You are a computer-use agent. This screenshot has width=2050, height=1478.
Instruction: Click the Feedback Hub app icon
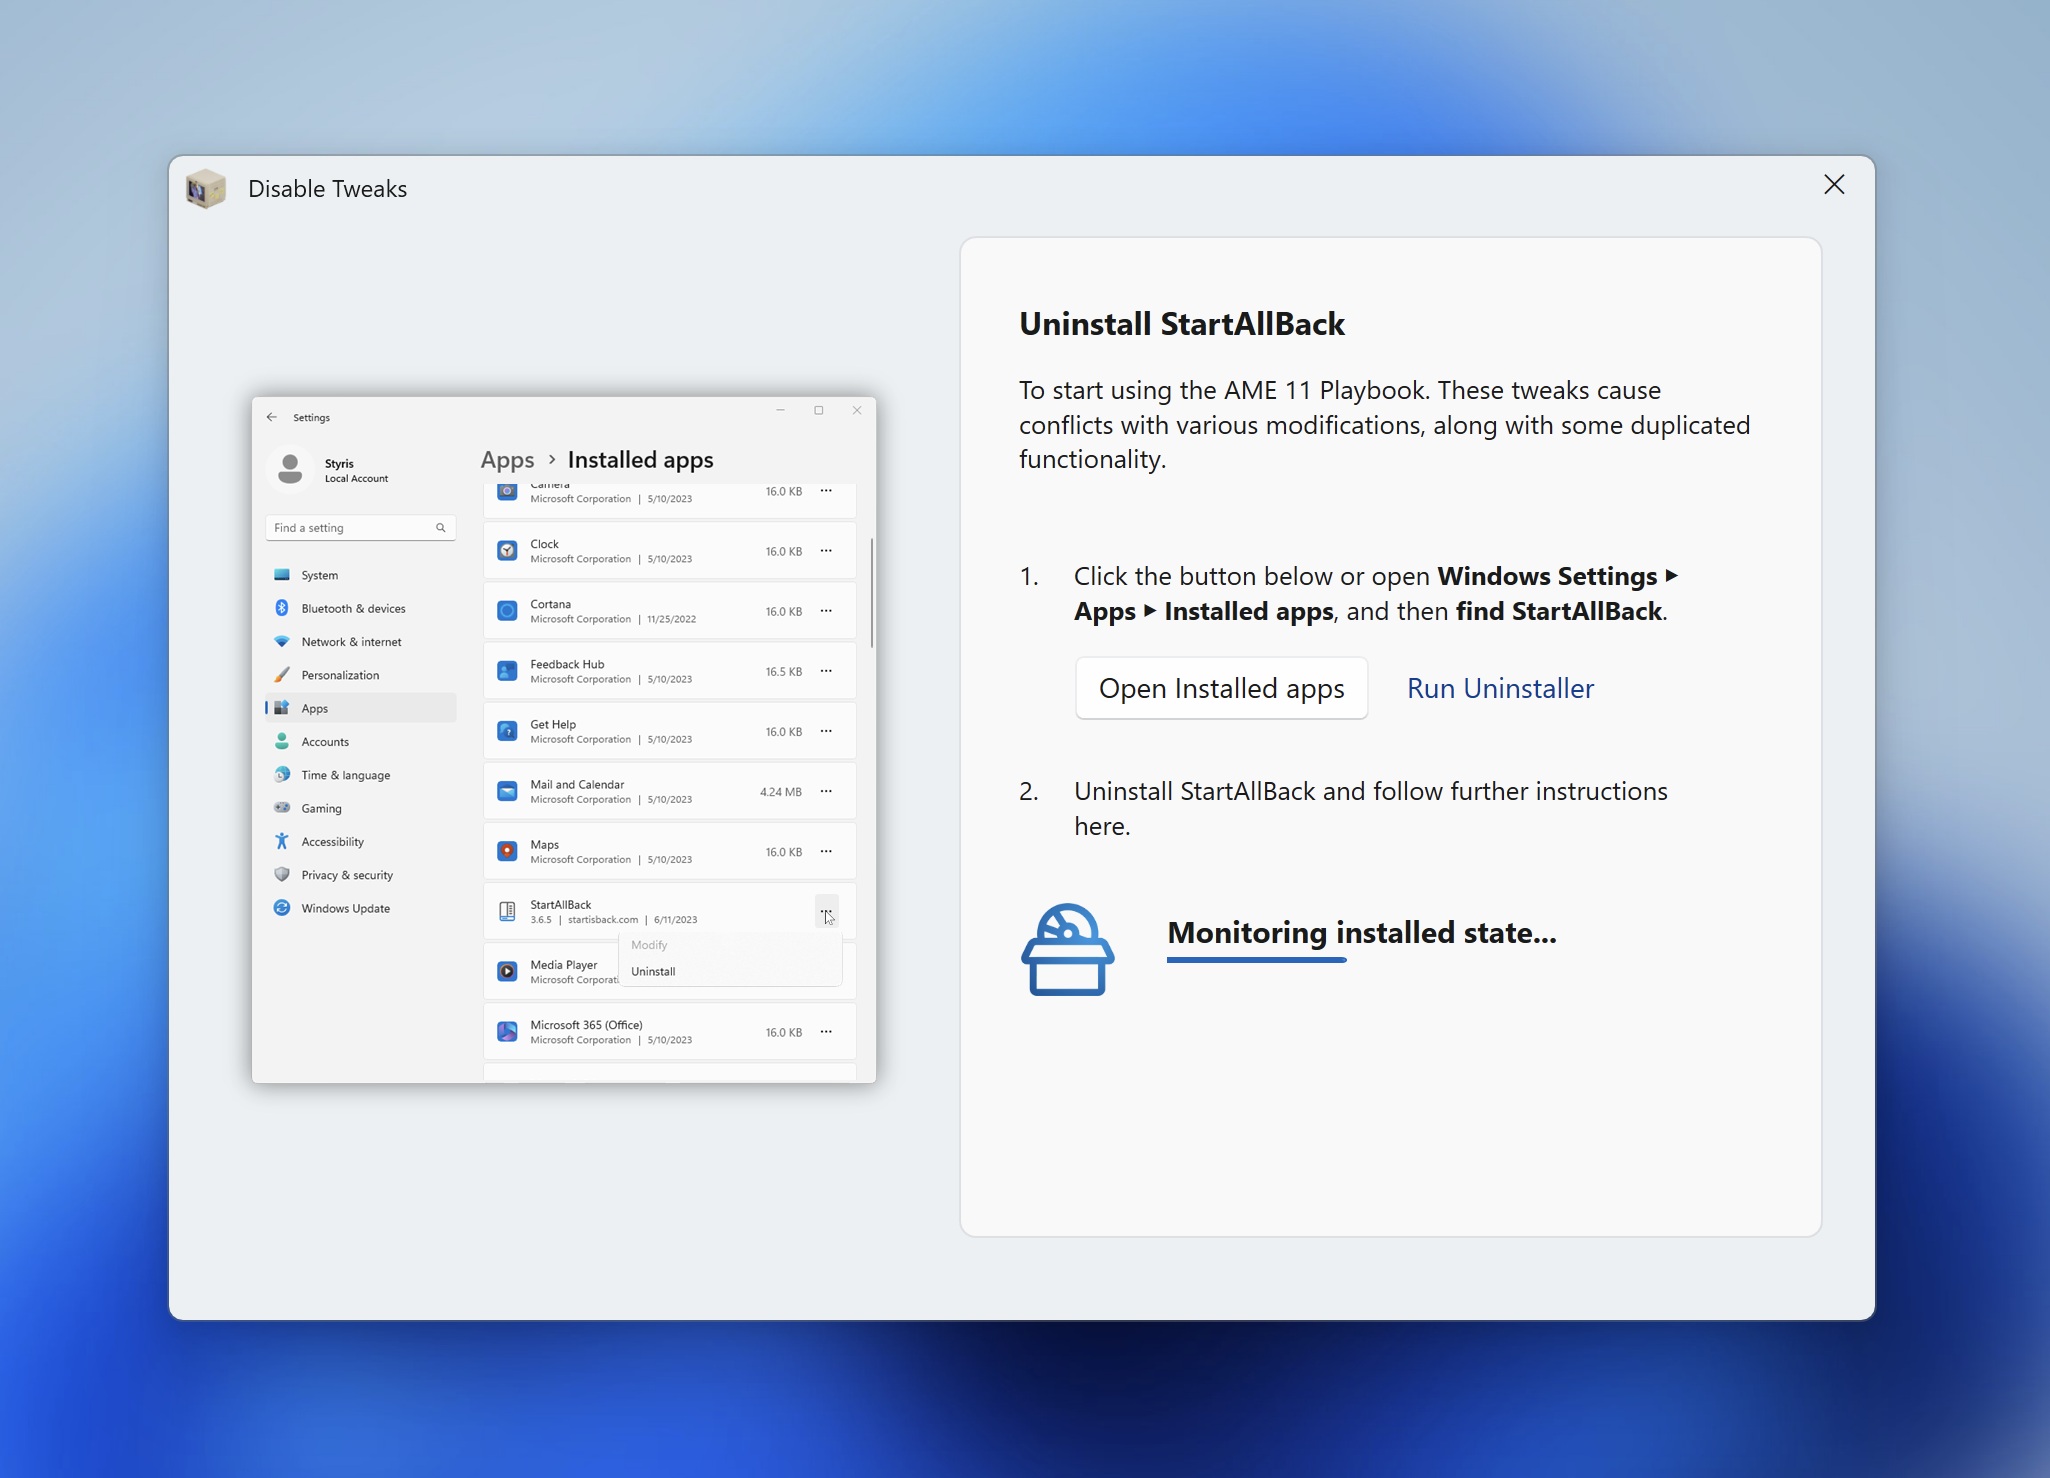click(x=507, y=671)
